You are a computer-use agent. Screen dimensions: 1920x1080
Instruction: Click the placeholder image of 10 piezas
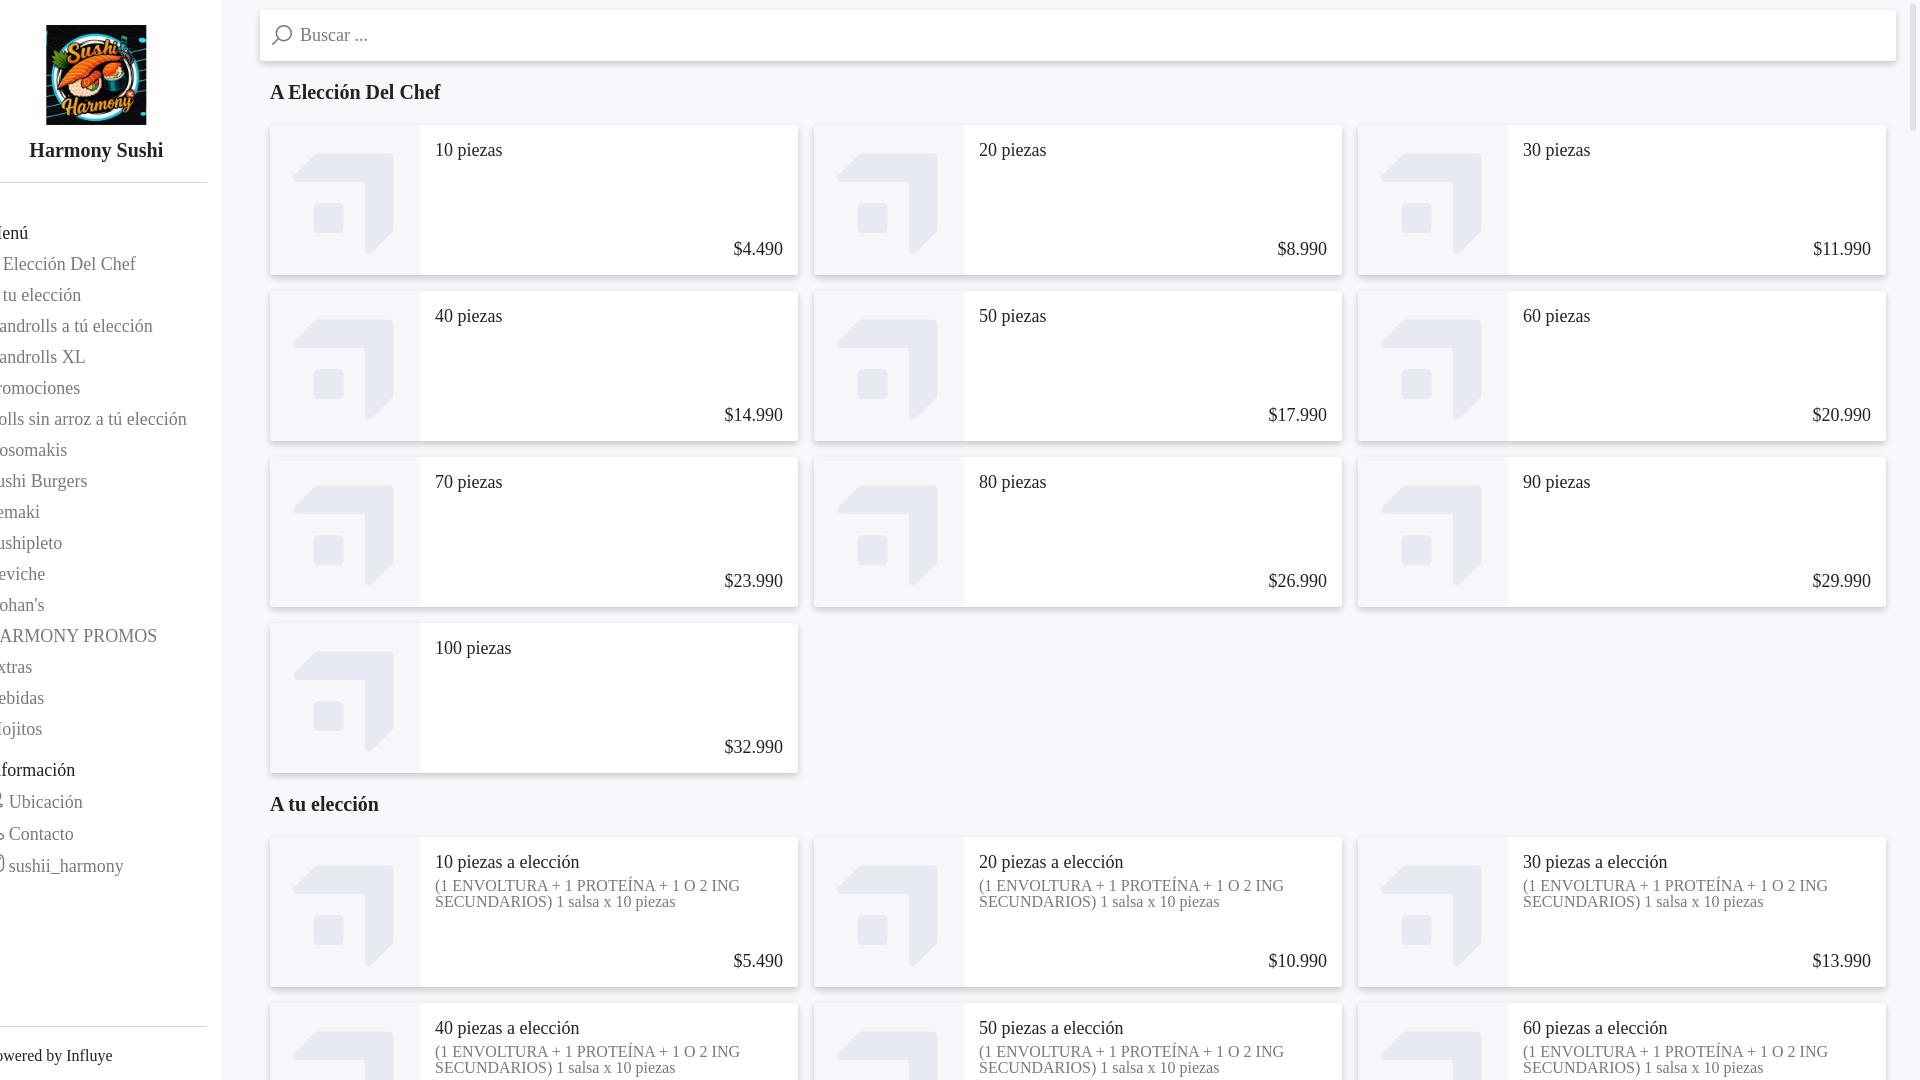(x=345, y=200)
